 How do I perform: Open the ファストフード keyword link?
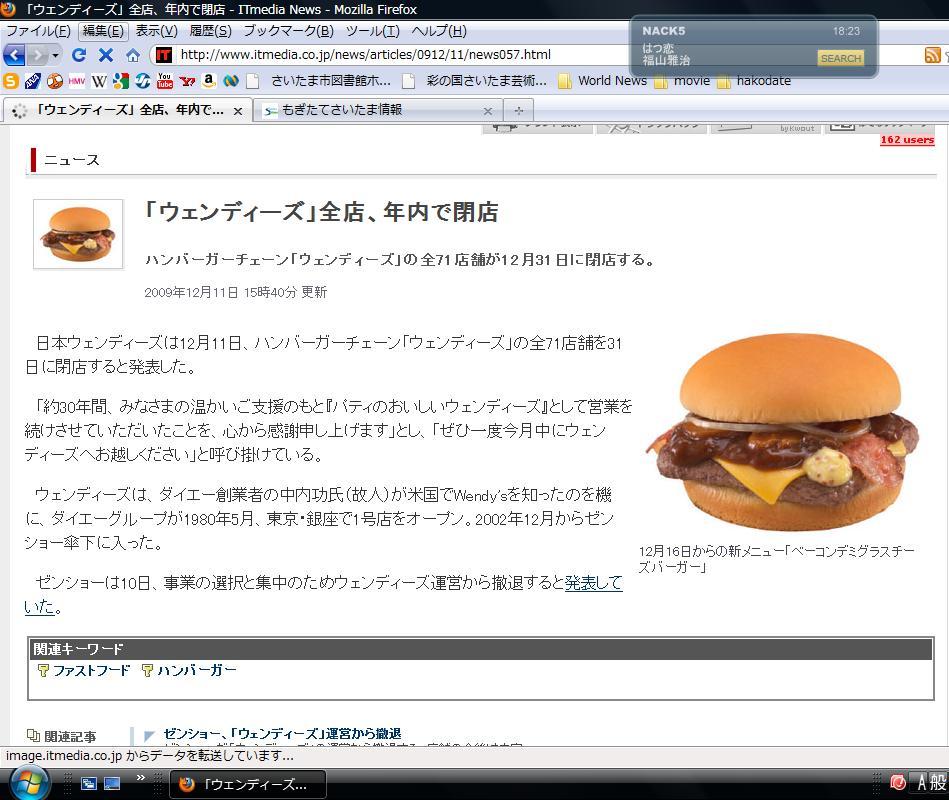(x=91, y=670)
